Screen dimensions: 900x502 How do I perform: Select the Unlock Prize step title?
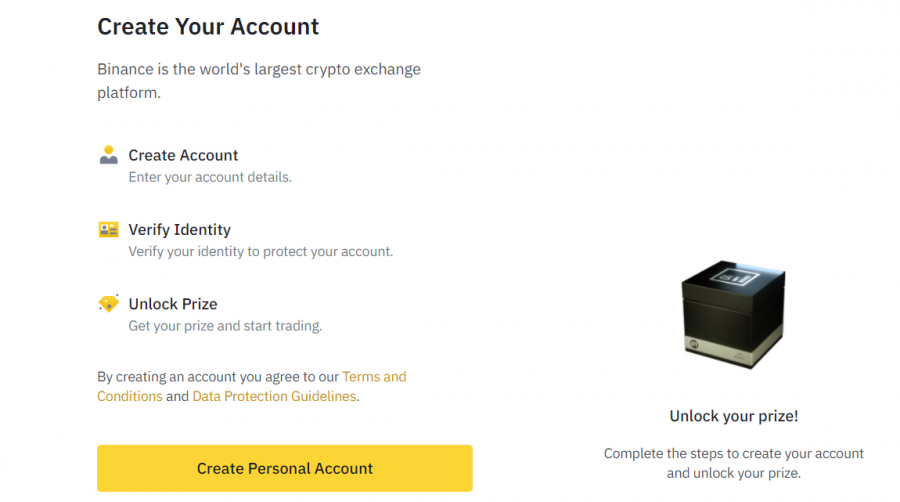(173, 304)
